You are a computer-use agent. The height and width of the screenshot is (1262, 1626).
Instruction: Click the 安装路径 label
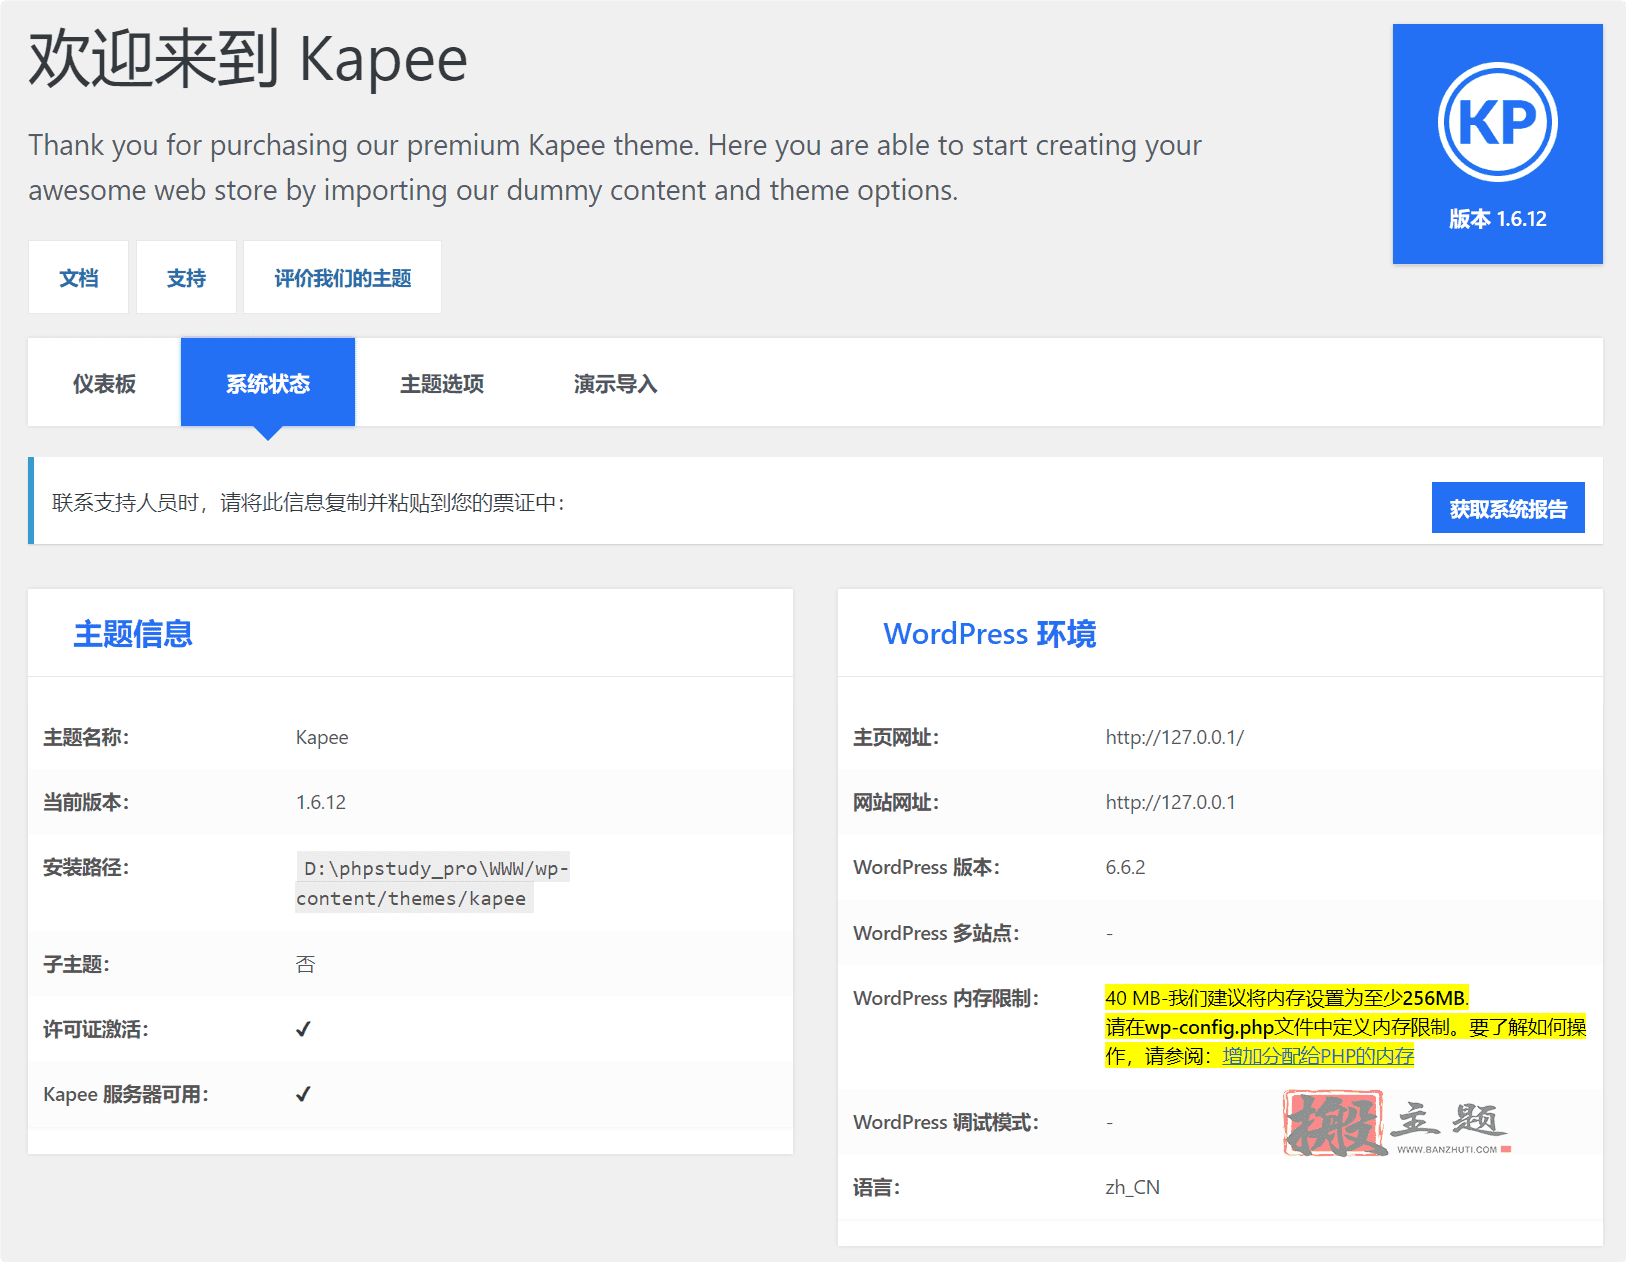click(x=86, y=867)
